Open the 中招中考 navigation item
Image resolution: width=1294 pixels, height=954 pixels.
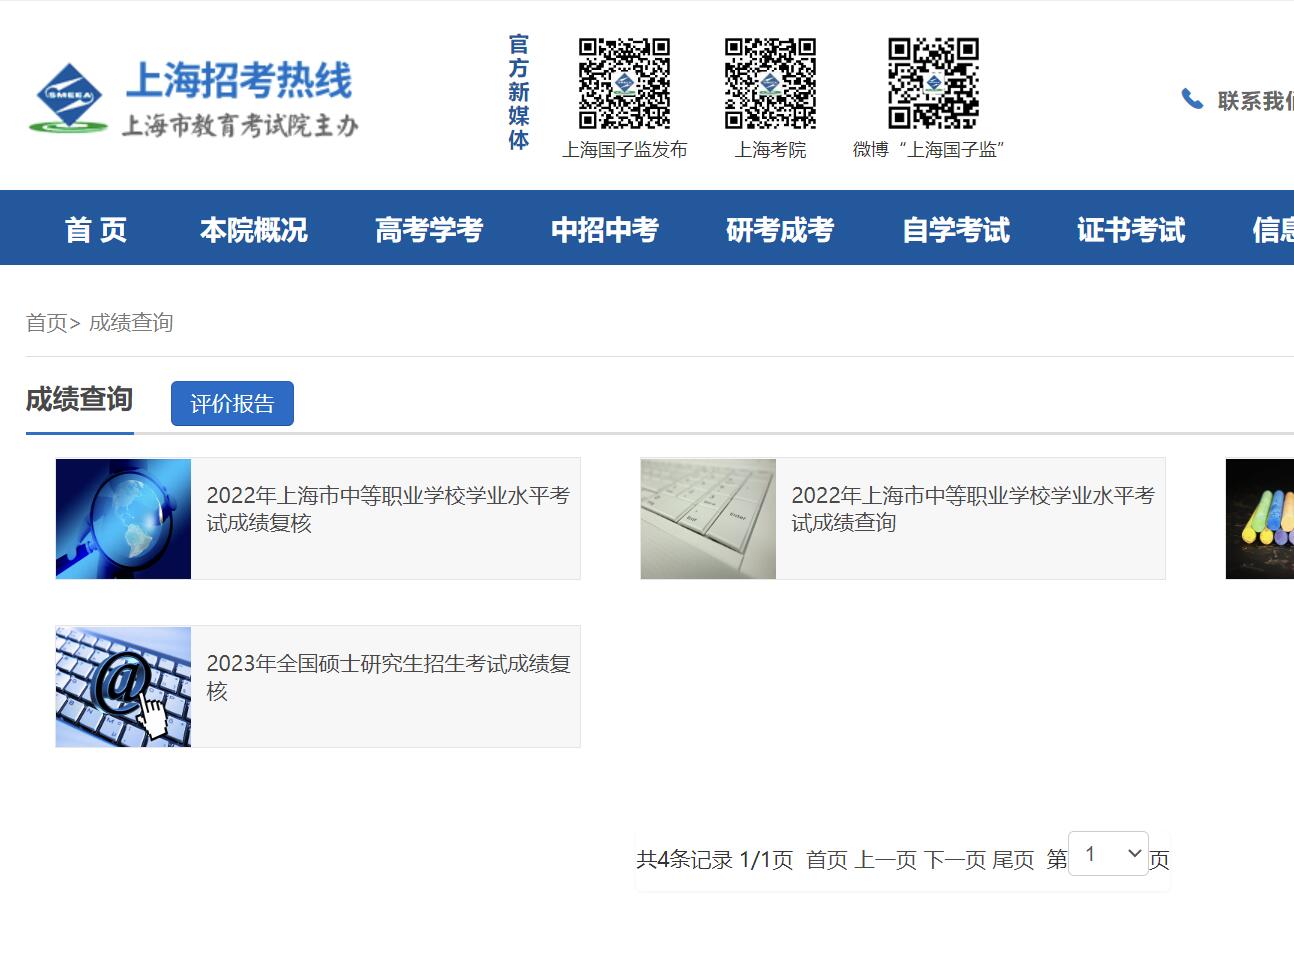[605, 230]
